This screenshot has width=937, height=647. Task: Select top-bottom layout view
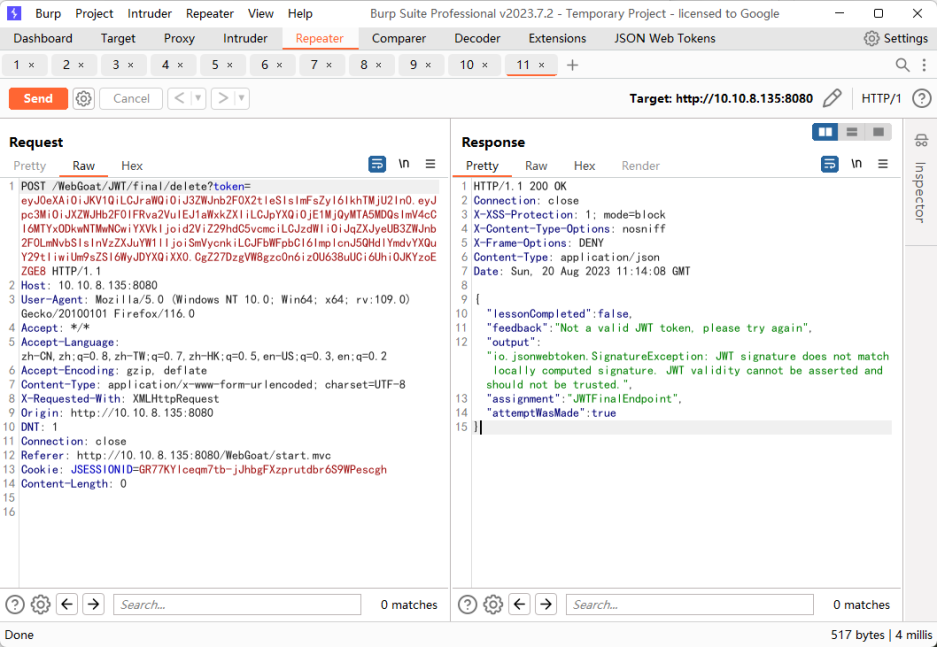point(852,132)
